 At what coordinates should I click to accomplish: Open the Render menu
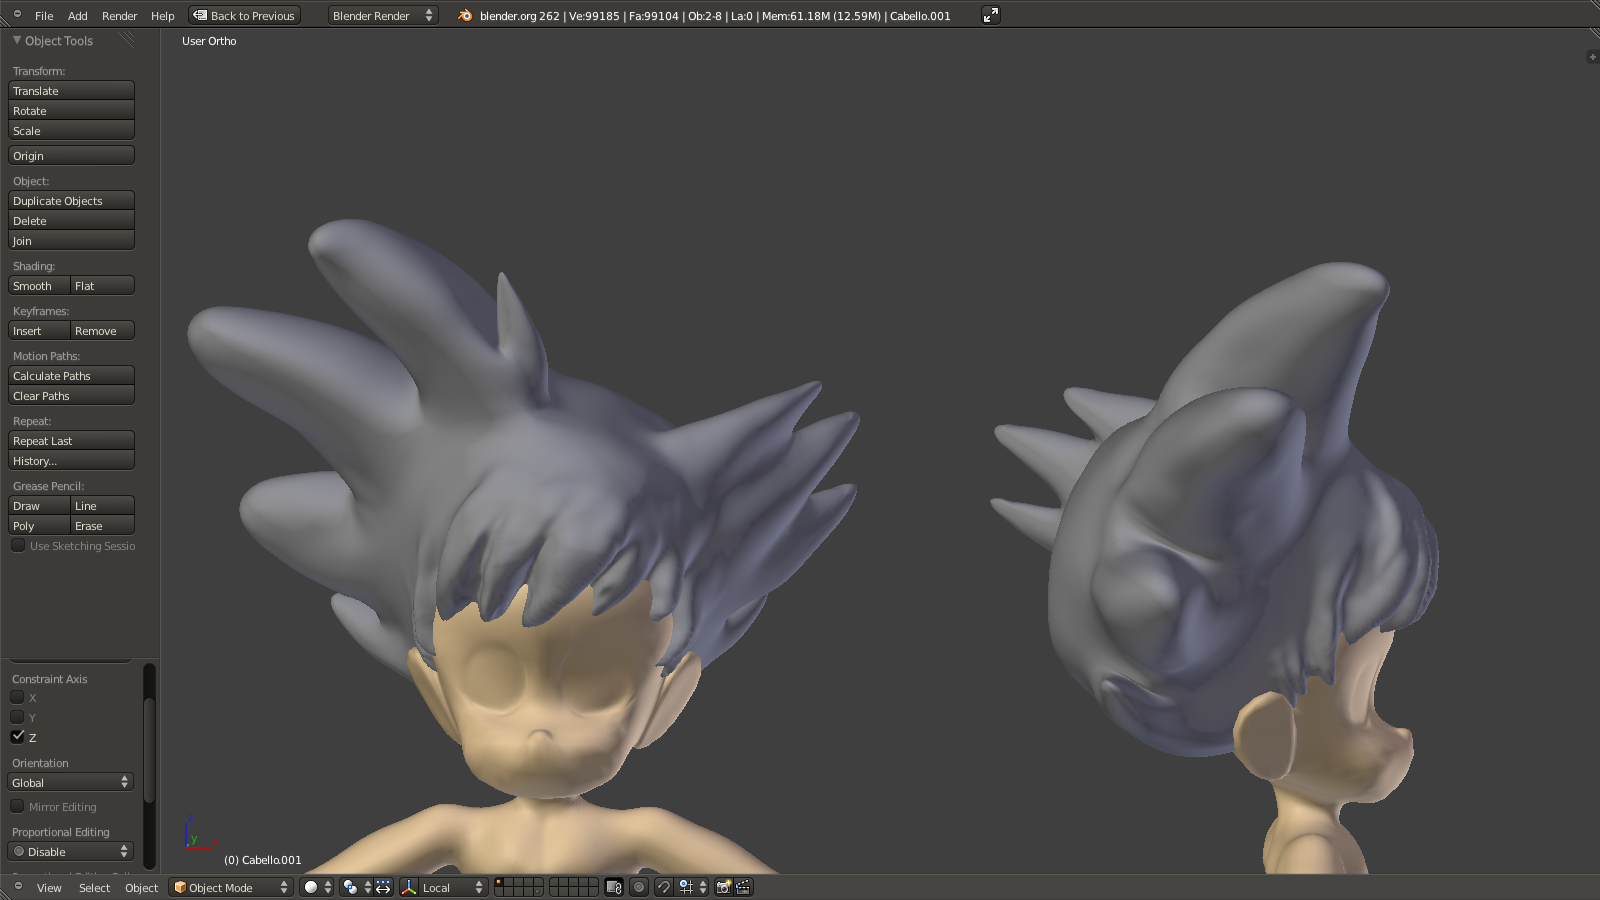click(119, 16)
